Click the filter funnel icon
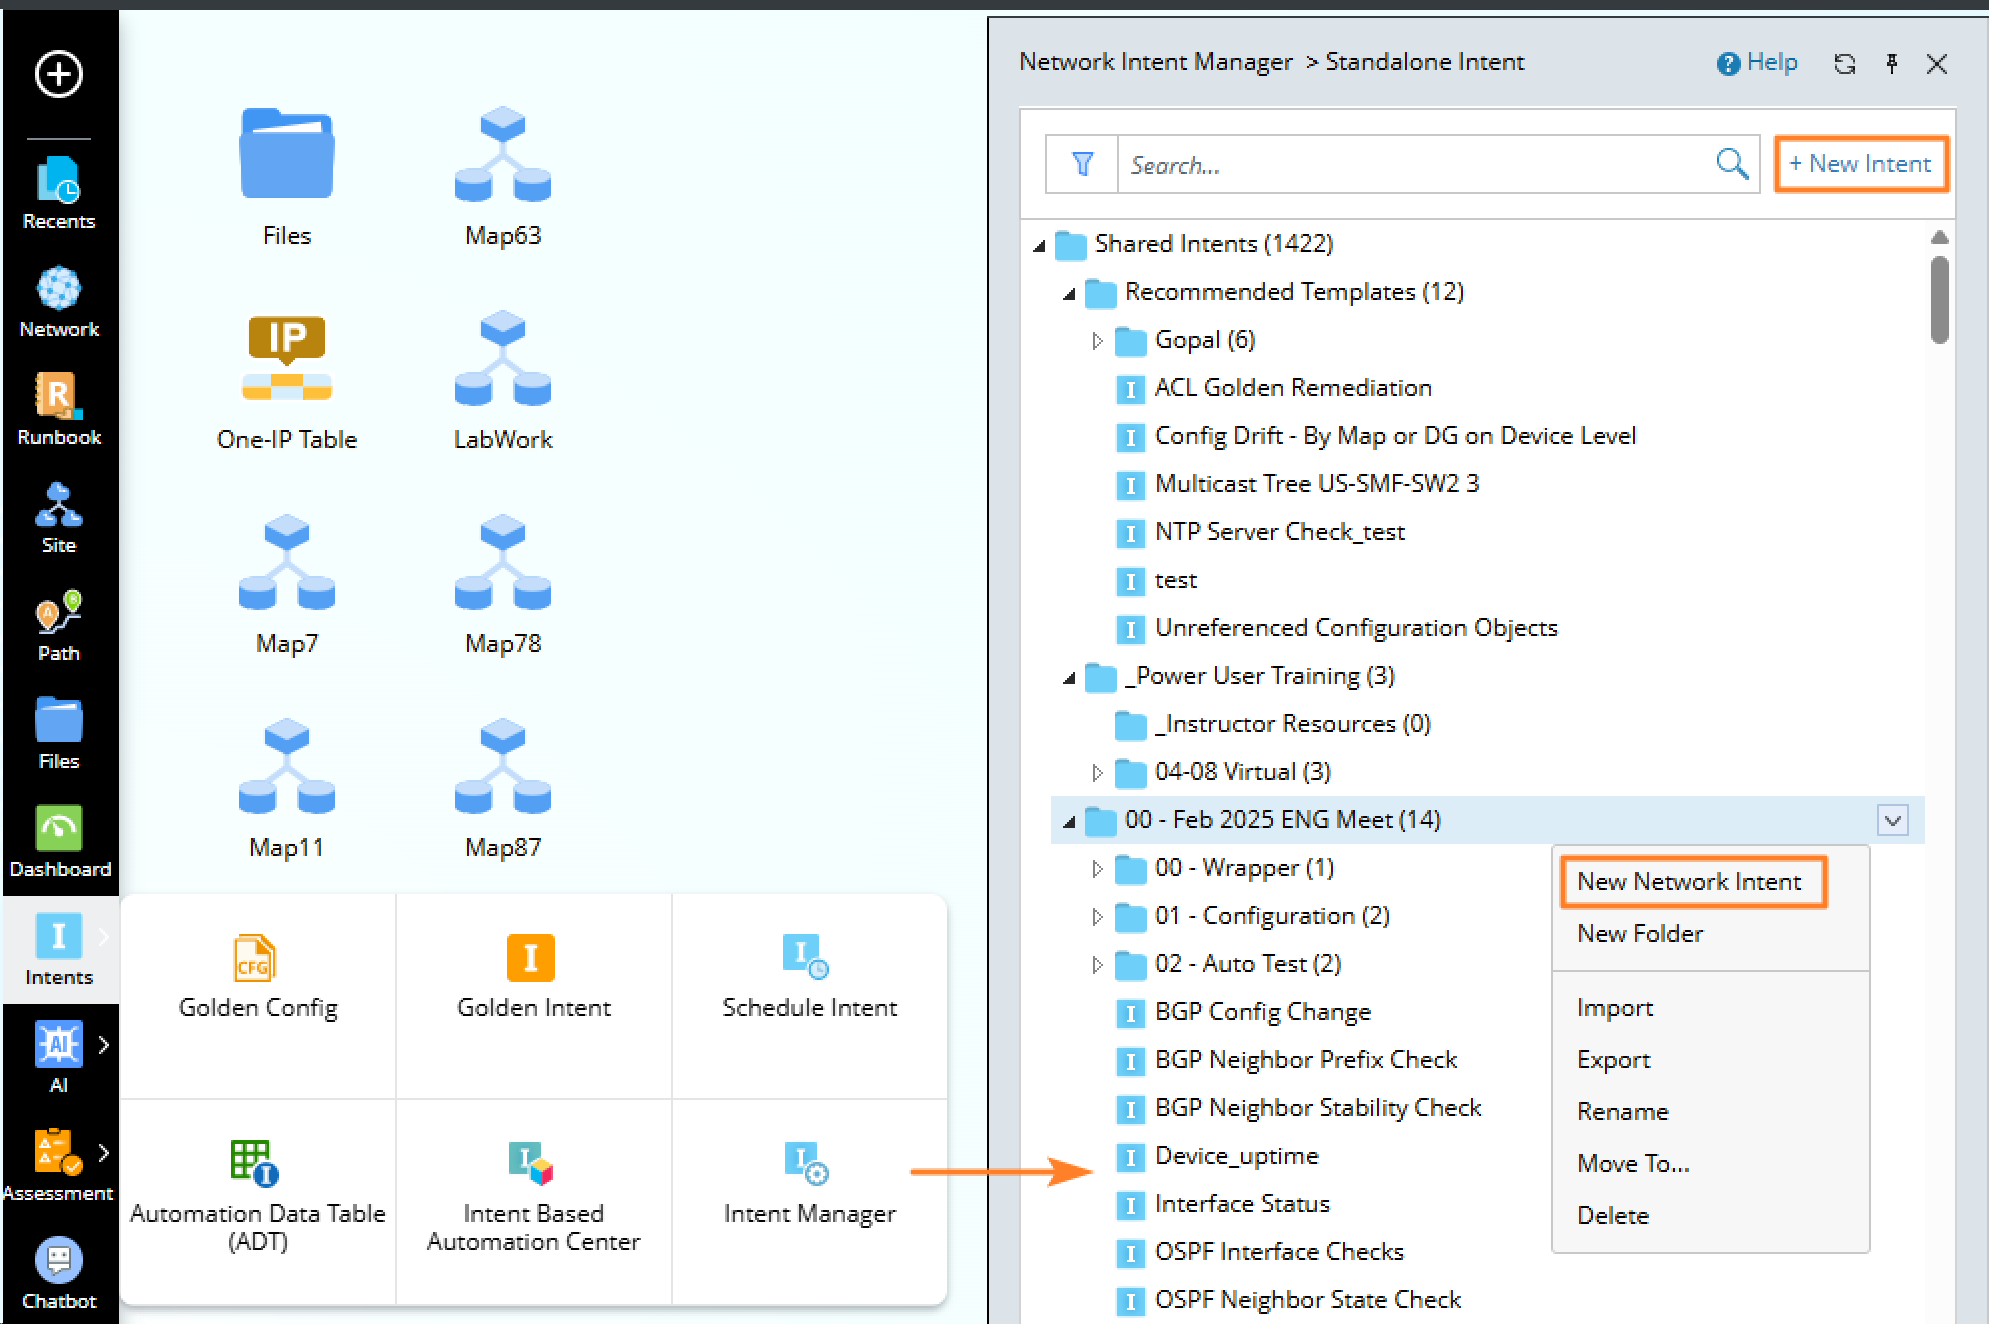Screen dimensions: 1989x1324 [x=1082, y=164]
